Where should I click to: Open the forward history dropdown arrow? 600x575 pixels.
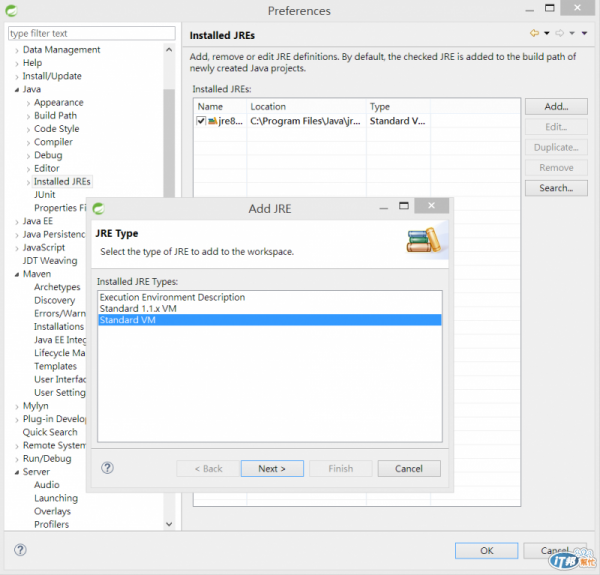point(572,33)
